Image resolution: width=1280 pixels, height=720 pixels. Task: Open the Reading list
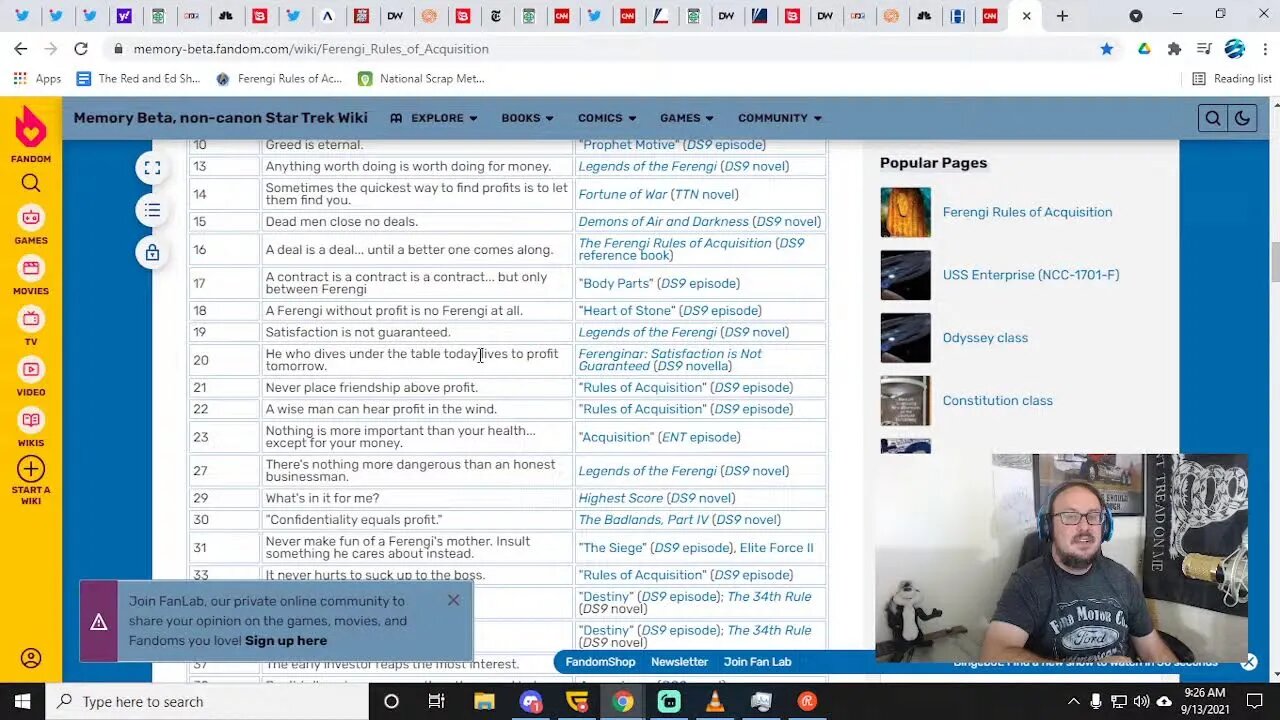click(x=1232, y=78)
